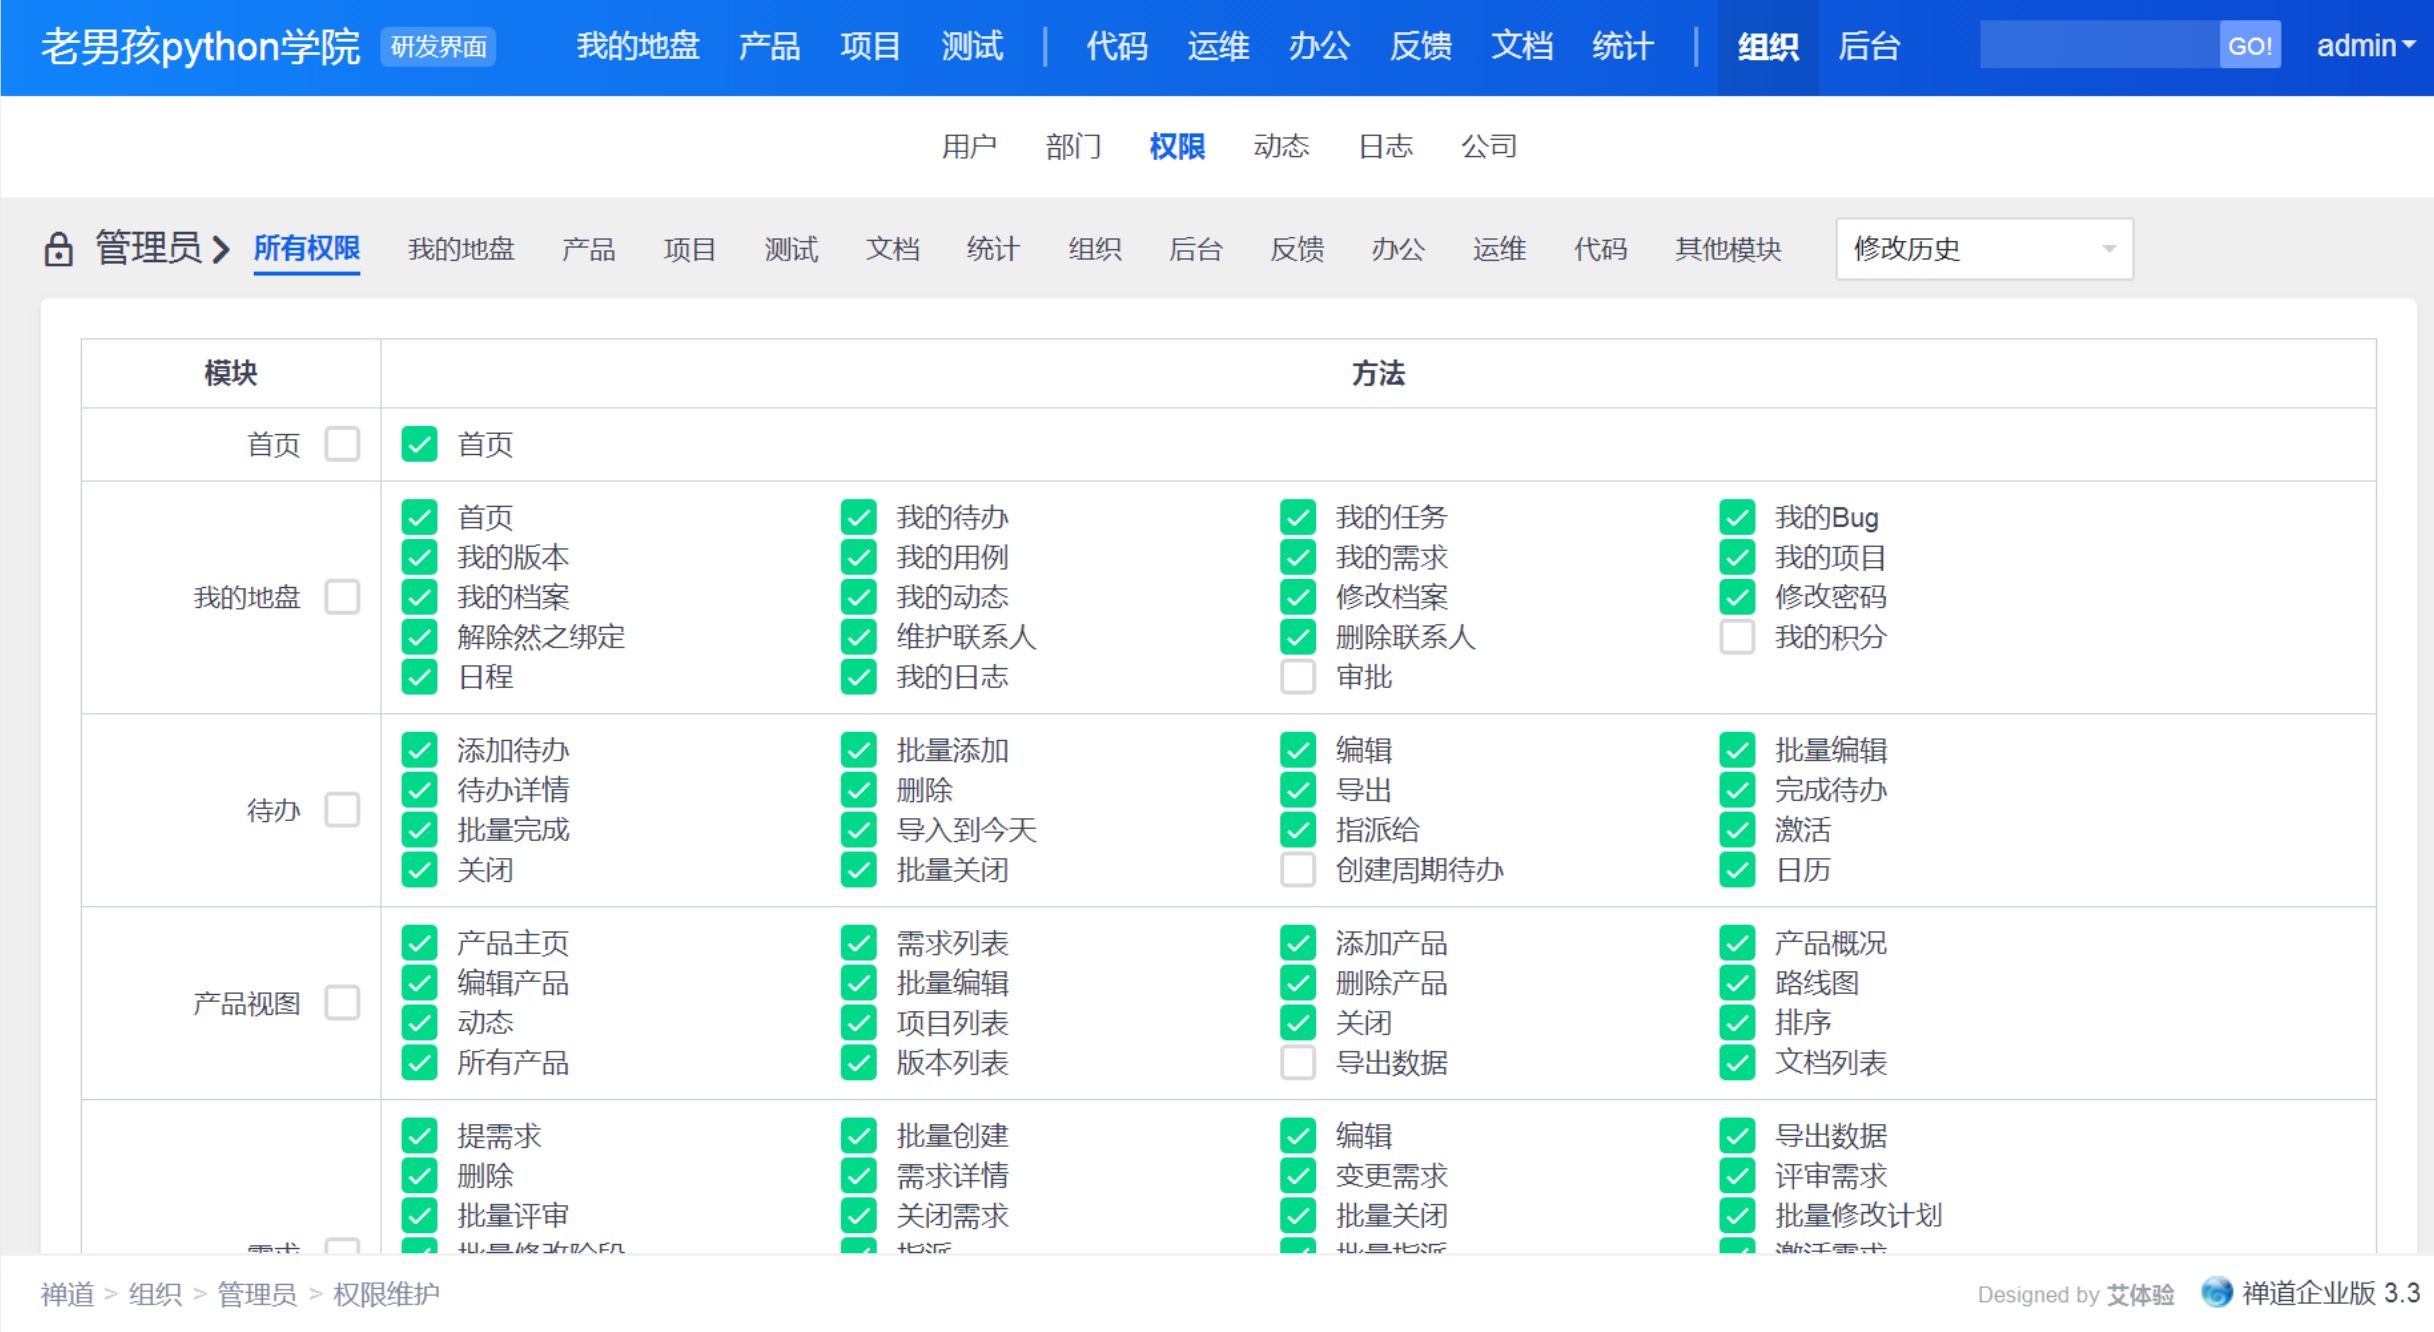Open the 修改历史 dropdown

click(1984, 249)
